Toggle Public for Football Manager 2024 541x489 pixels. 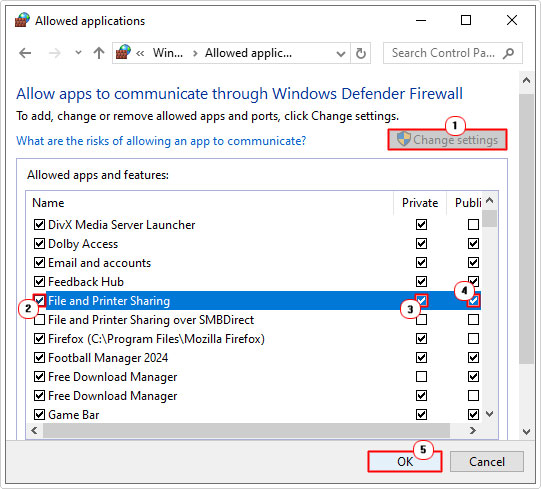point(473,358)
